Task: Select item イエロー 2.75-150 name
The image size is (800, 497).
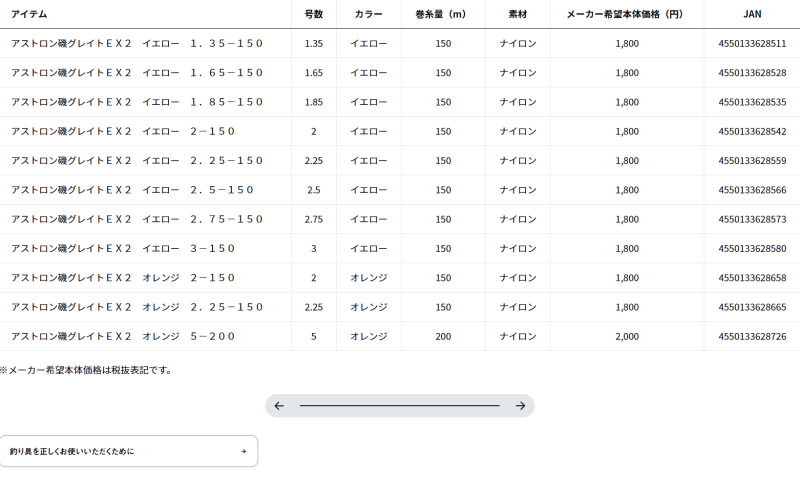Action: pyautogui.click(x=137, y=219)
